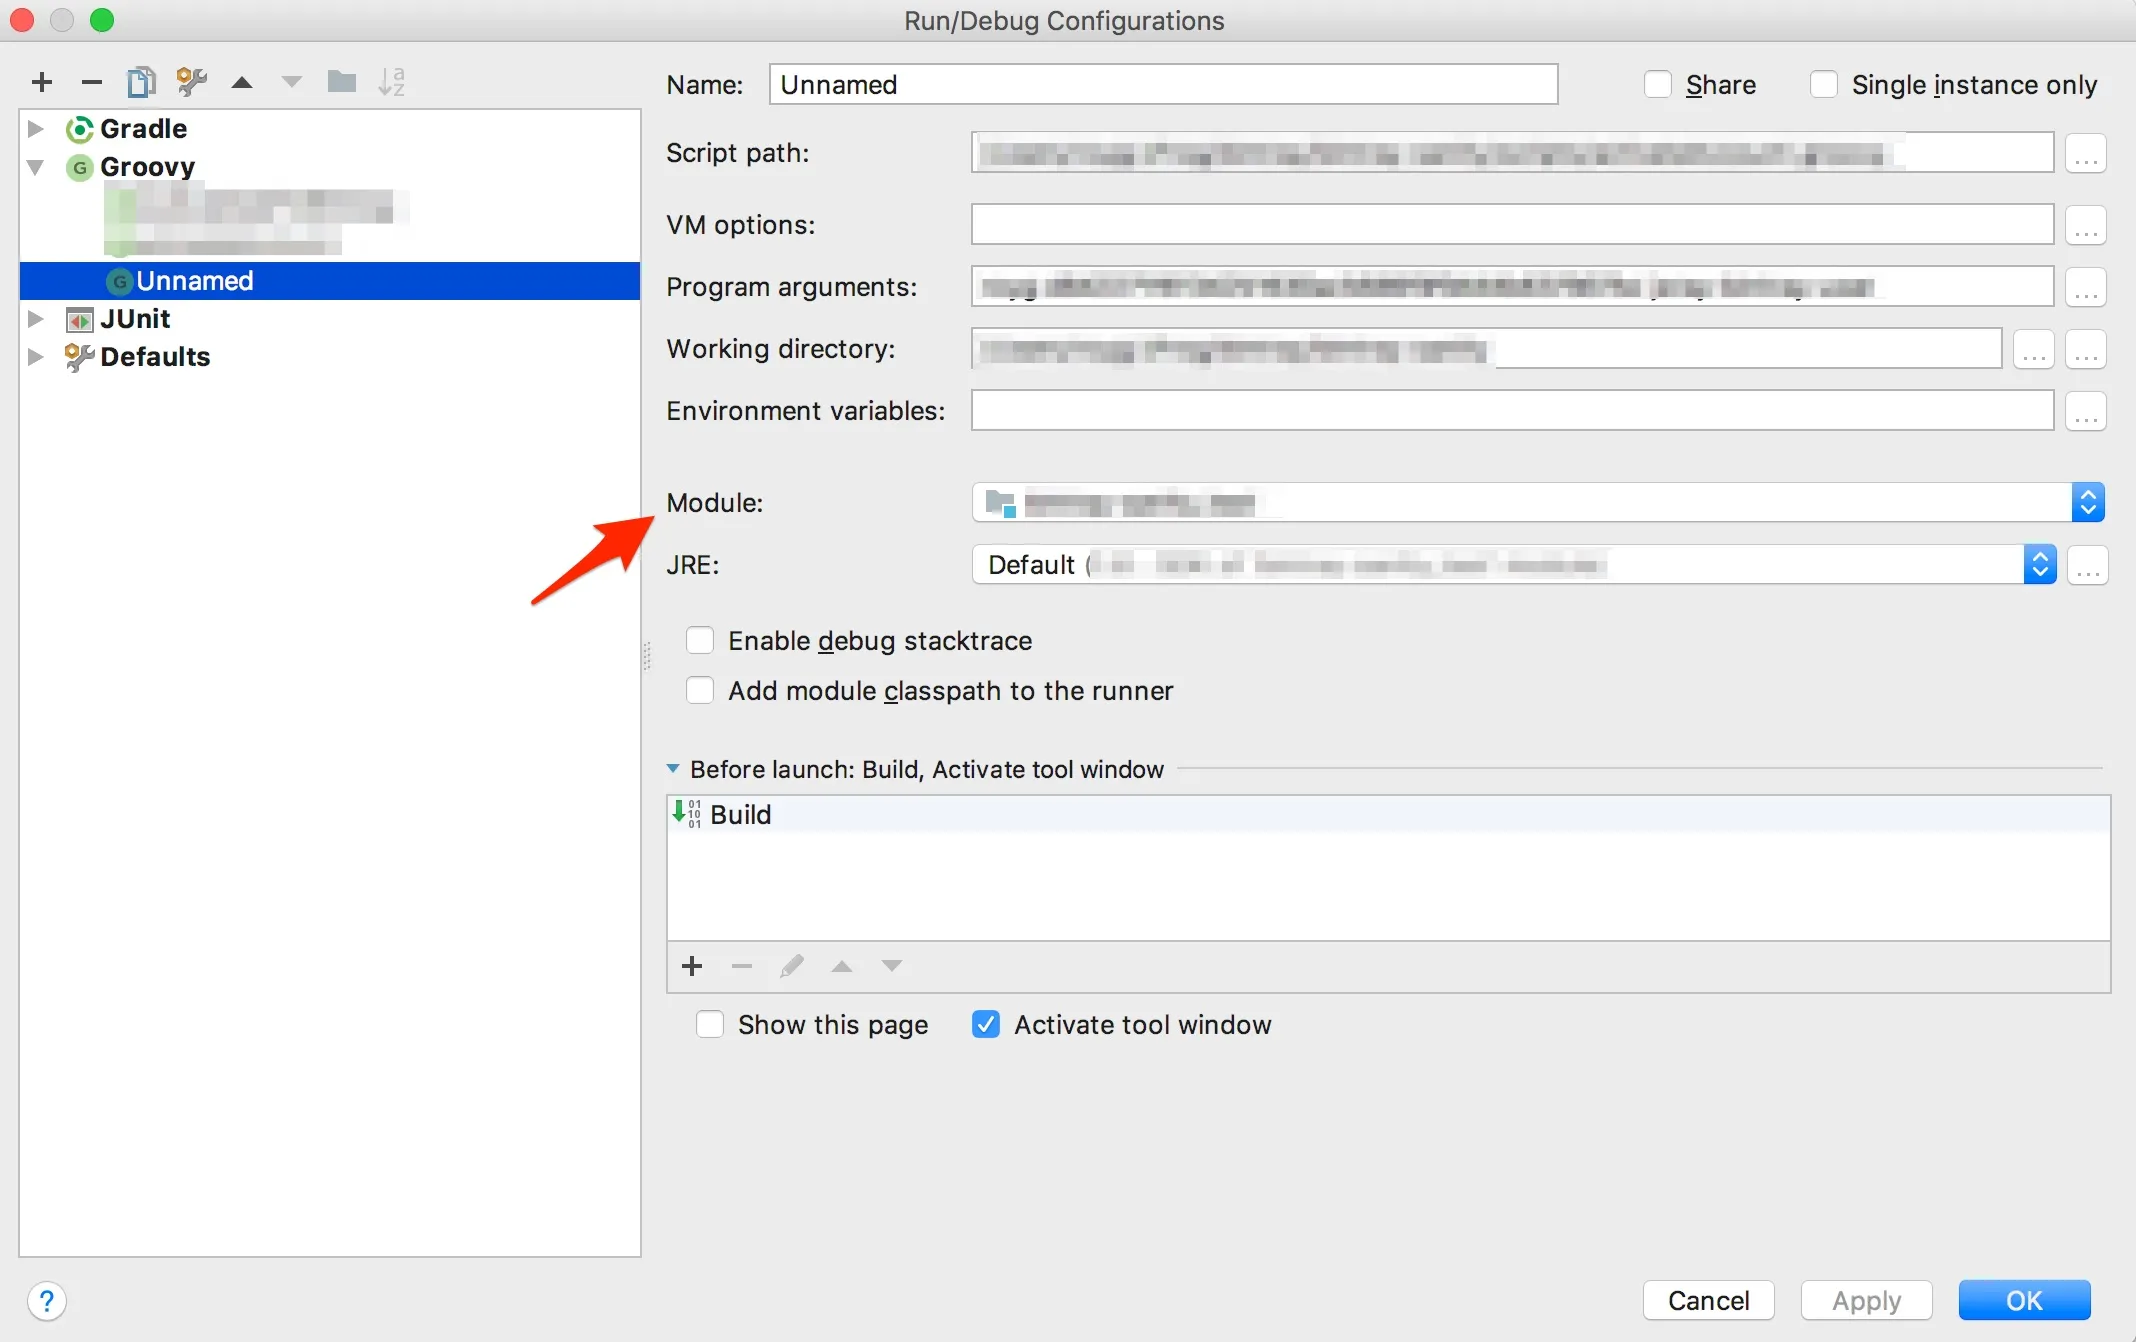The width and height of the screenshot is (2136, 1342).
Task: Collapse the Before launch section
Action: (673, 769)
